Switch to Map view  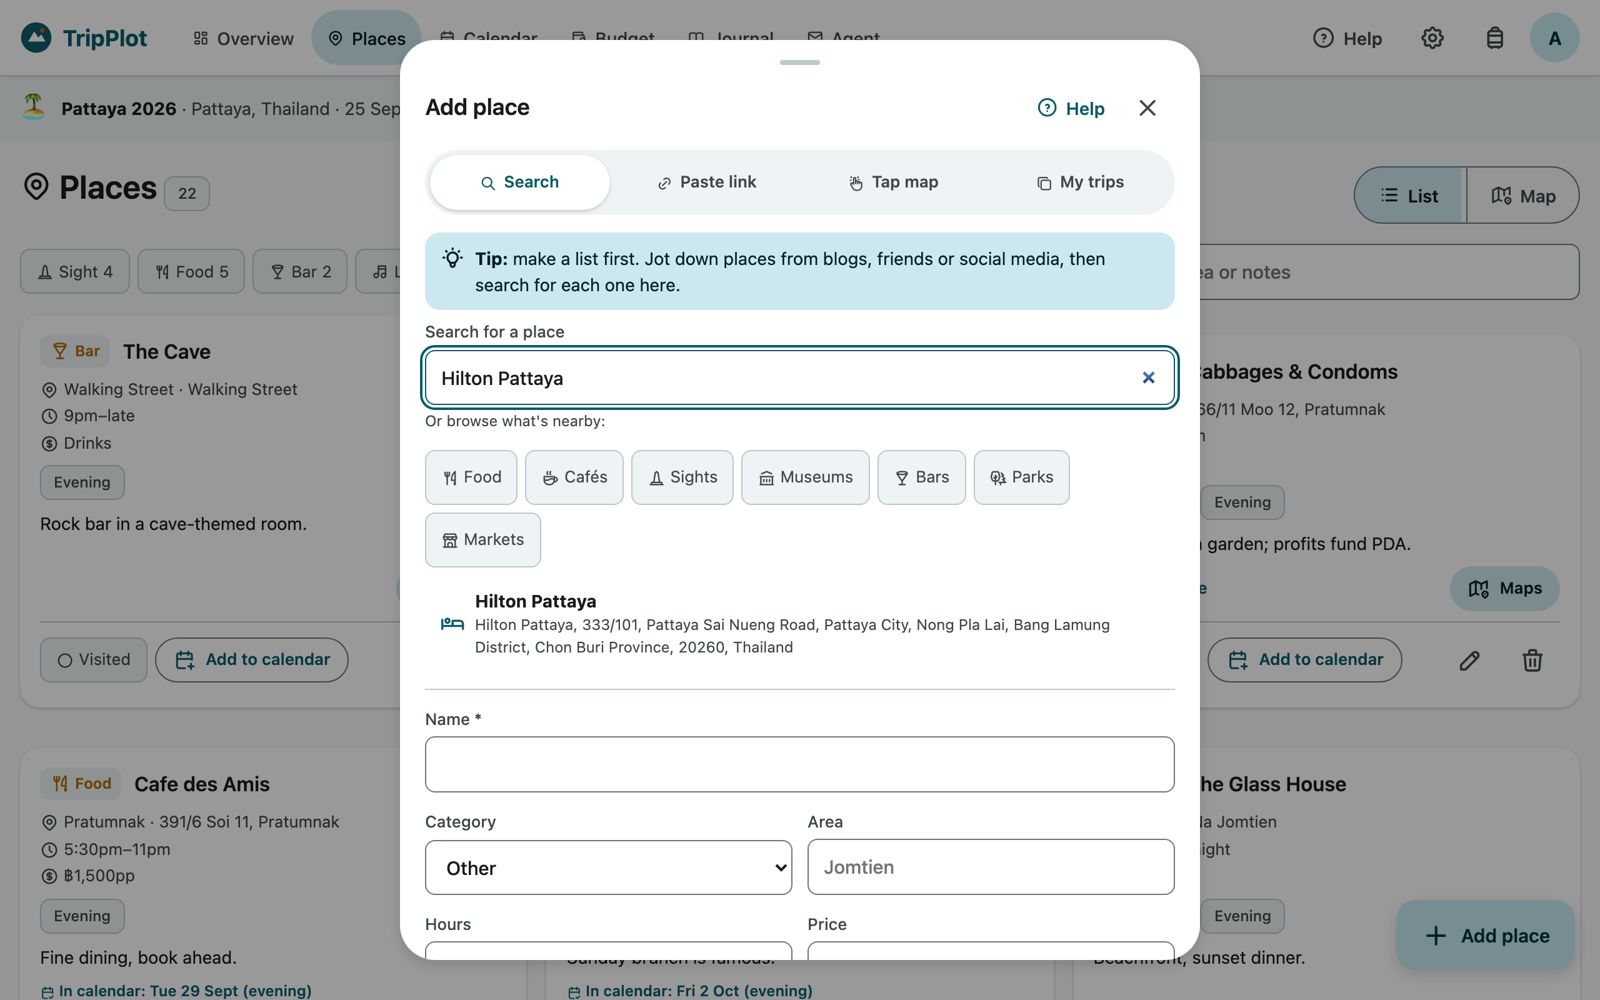tap(1523, 195)
